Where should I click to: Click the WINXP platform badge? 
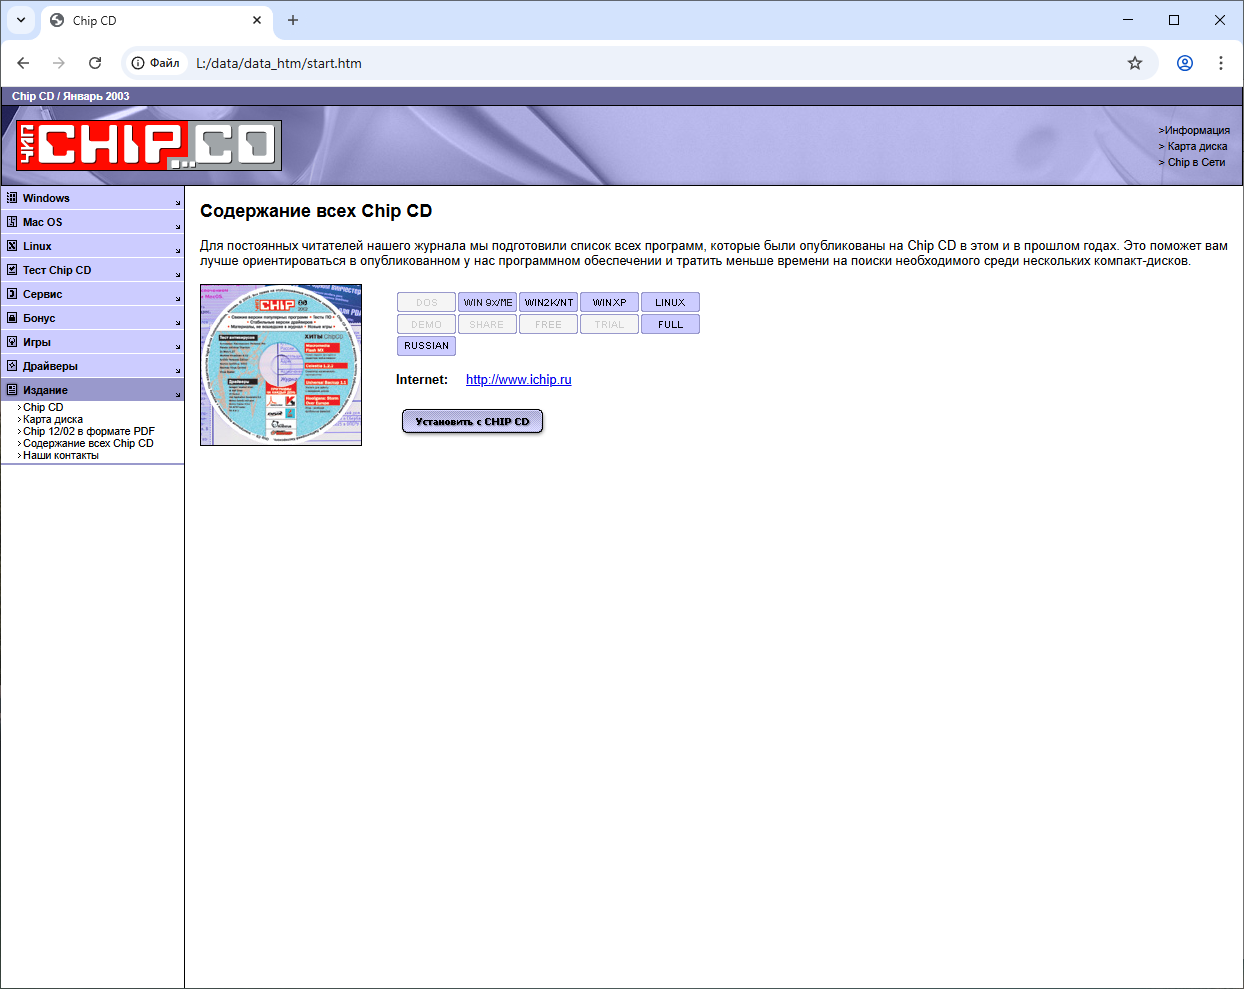610,302
